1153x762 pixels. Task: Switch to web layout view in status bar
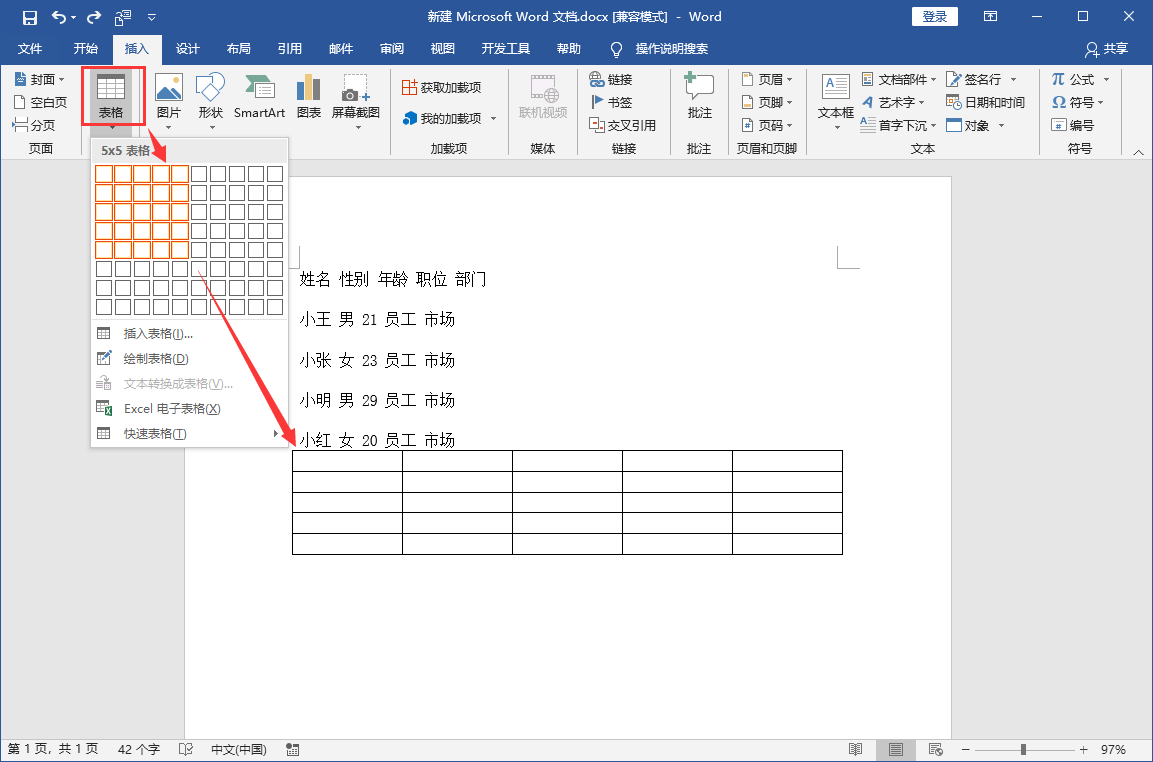(935, 749)
